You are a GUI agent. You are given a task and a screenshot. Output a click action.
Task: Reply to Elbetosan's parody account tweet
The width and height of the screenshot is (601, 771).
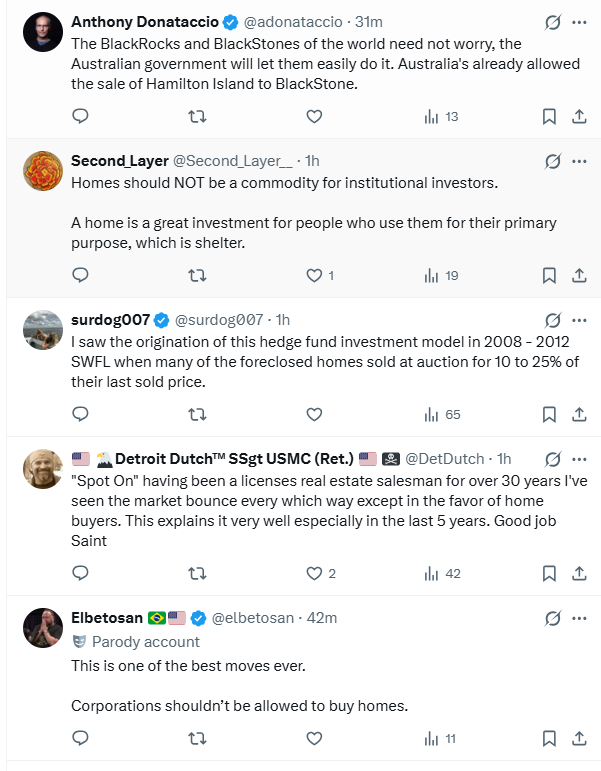(x=81, y=739)
